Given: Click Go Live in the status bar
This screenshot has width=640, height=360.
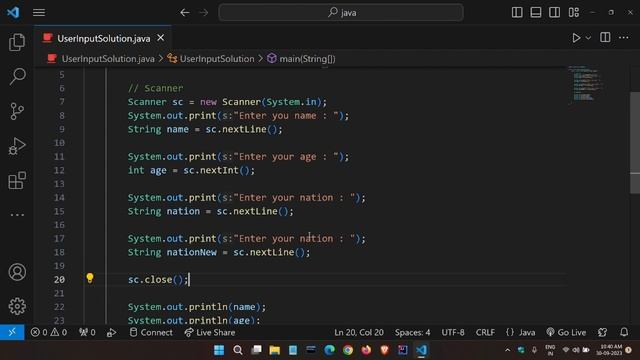Looking at the screenshot, I should click(x=566, y=332).
